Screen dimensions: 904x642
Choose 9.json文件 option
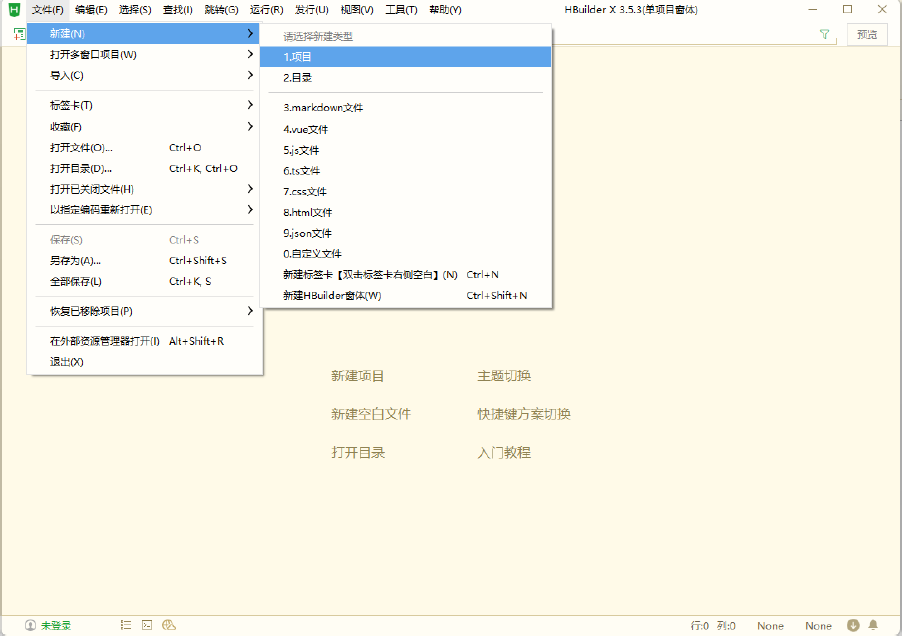[x=406, y=233]
